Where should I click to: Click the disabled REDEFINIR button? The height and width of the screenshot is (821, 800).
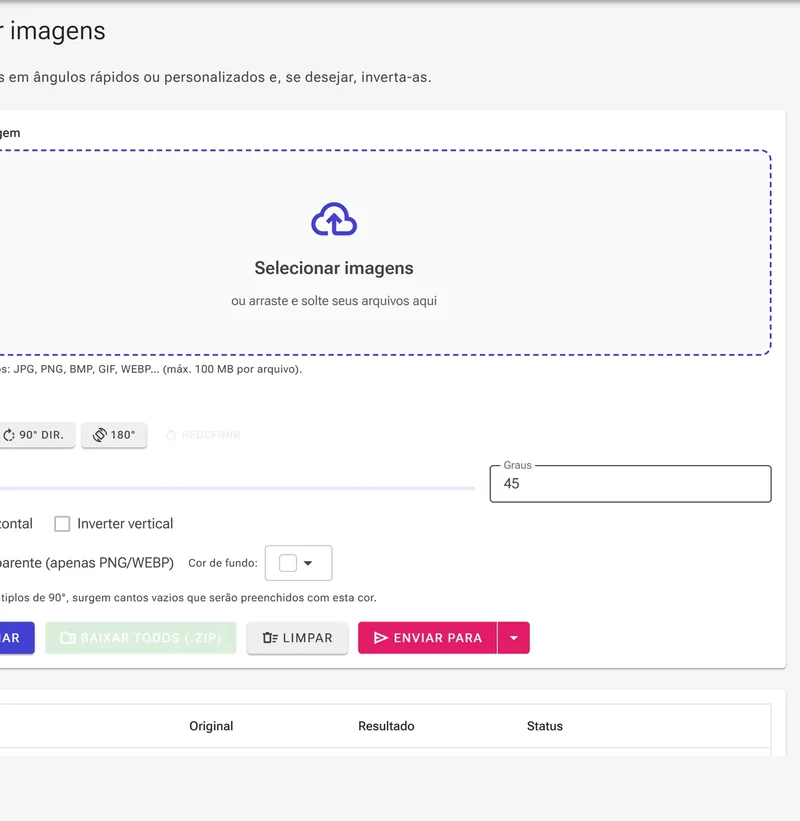pyautogui.click(x=204, y=435)
